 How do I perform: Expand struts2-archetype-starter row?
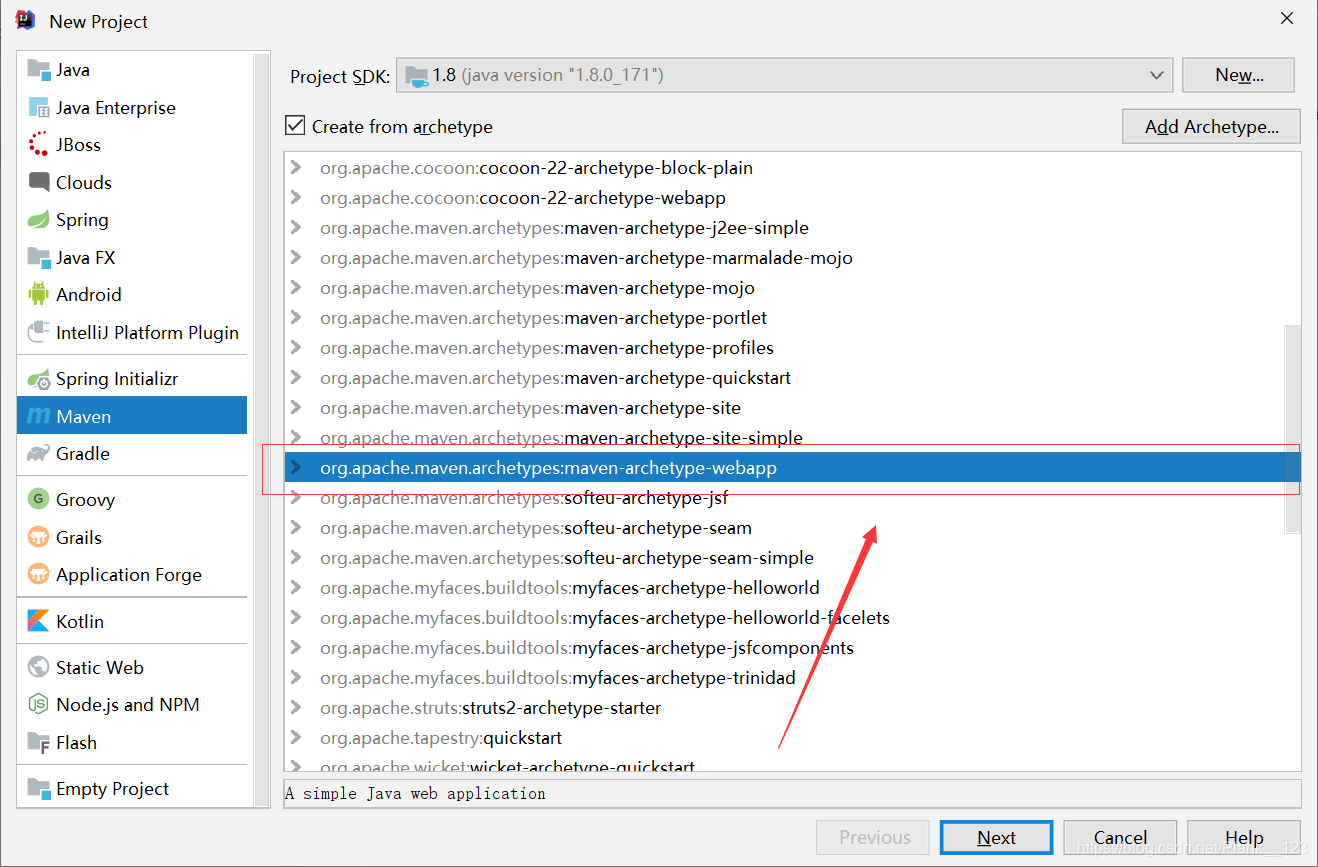295,708
